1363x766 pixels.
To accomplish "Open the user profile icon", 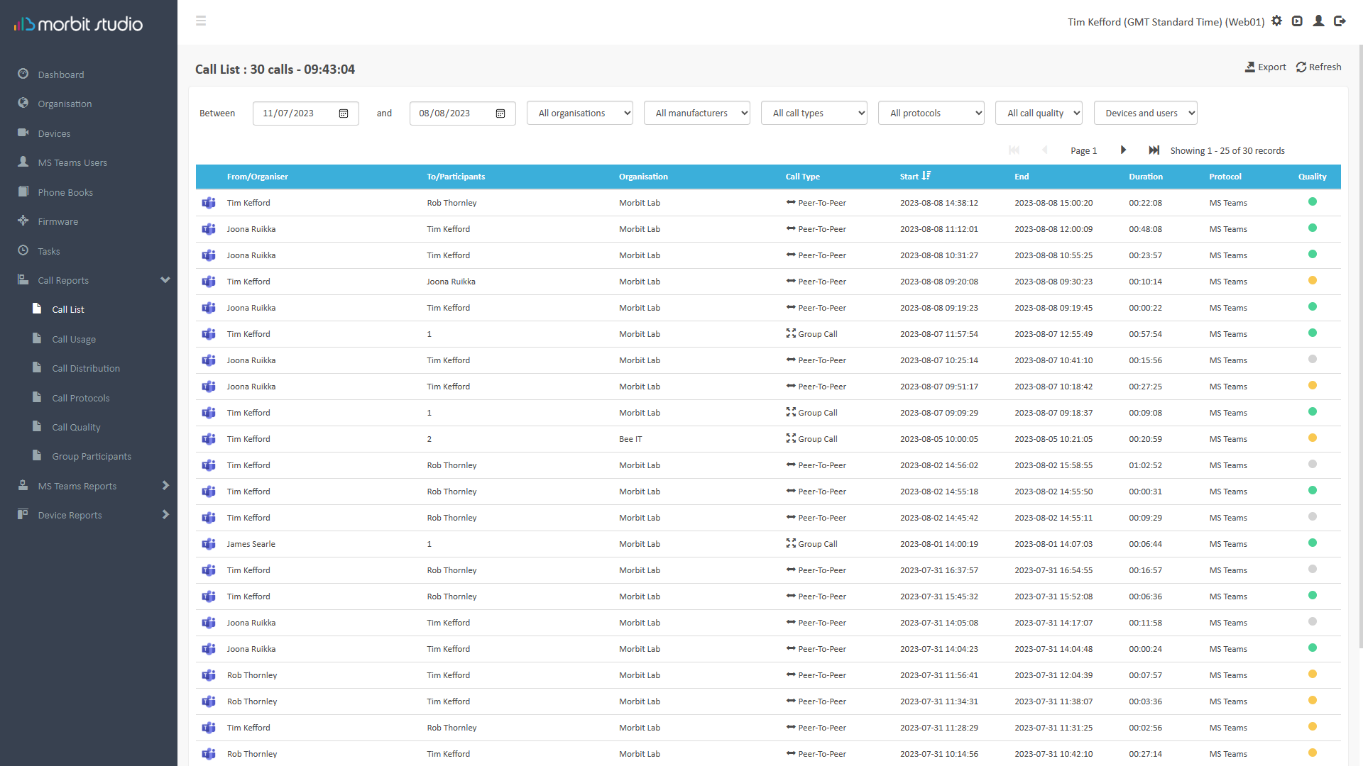I will (x=1318, y=21).
